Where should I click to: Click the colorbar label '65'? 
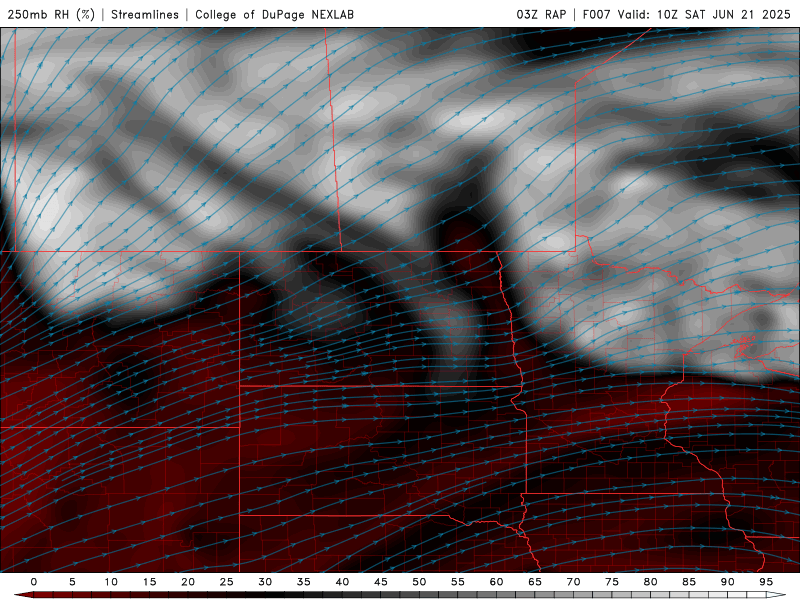(x=535, y=582)
